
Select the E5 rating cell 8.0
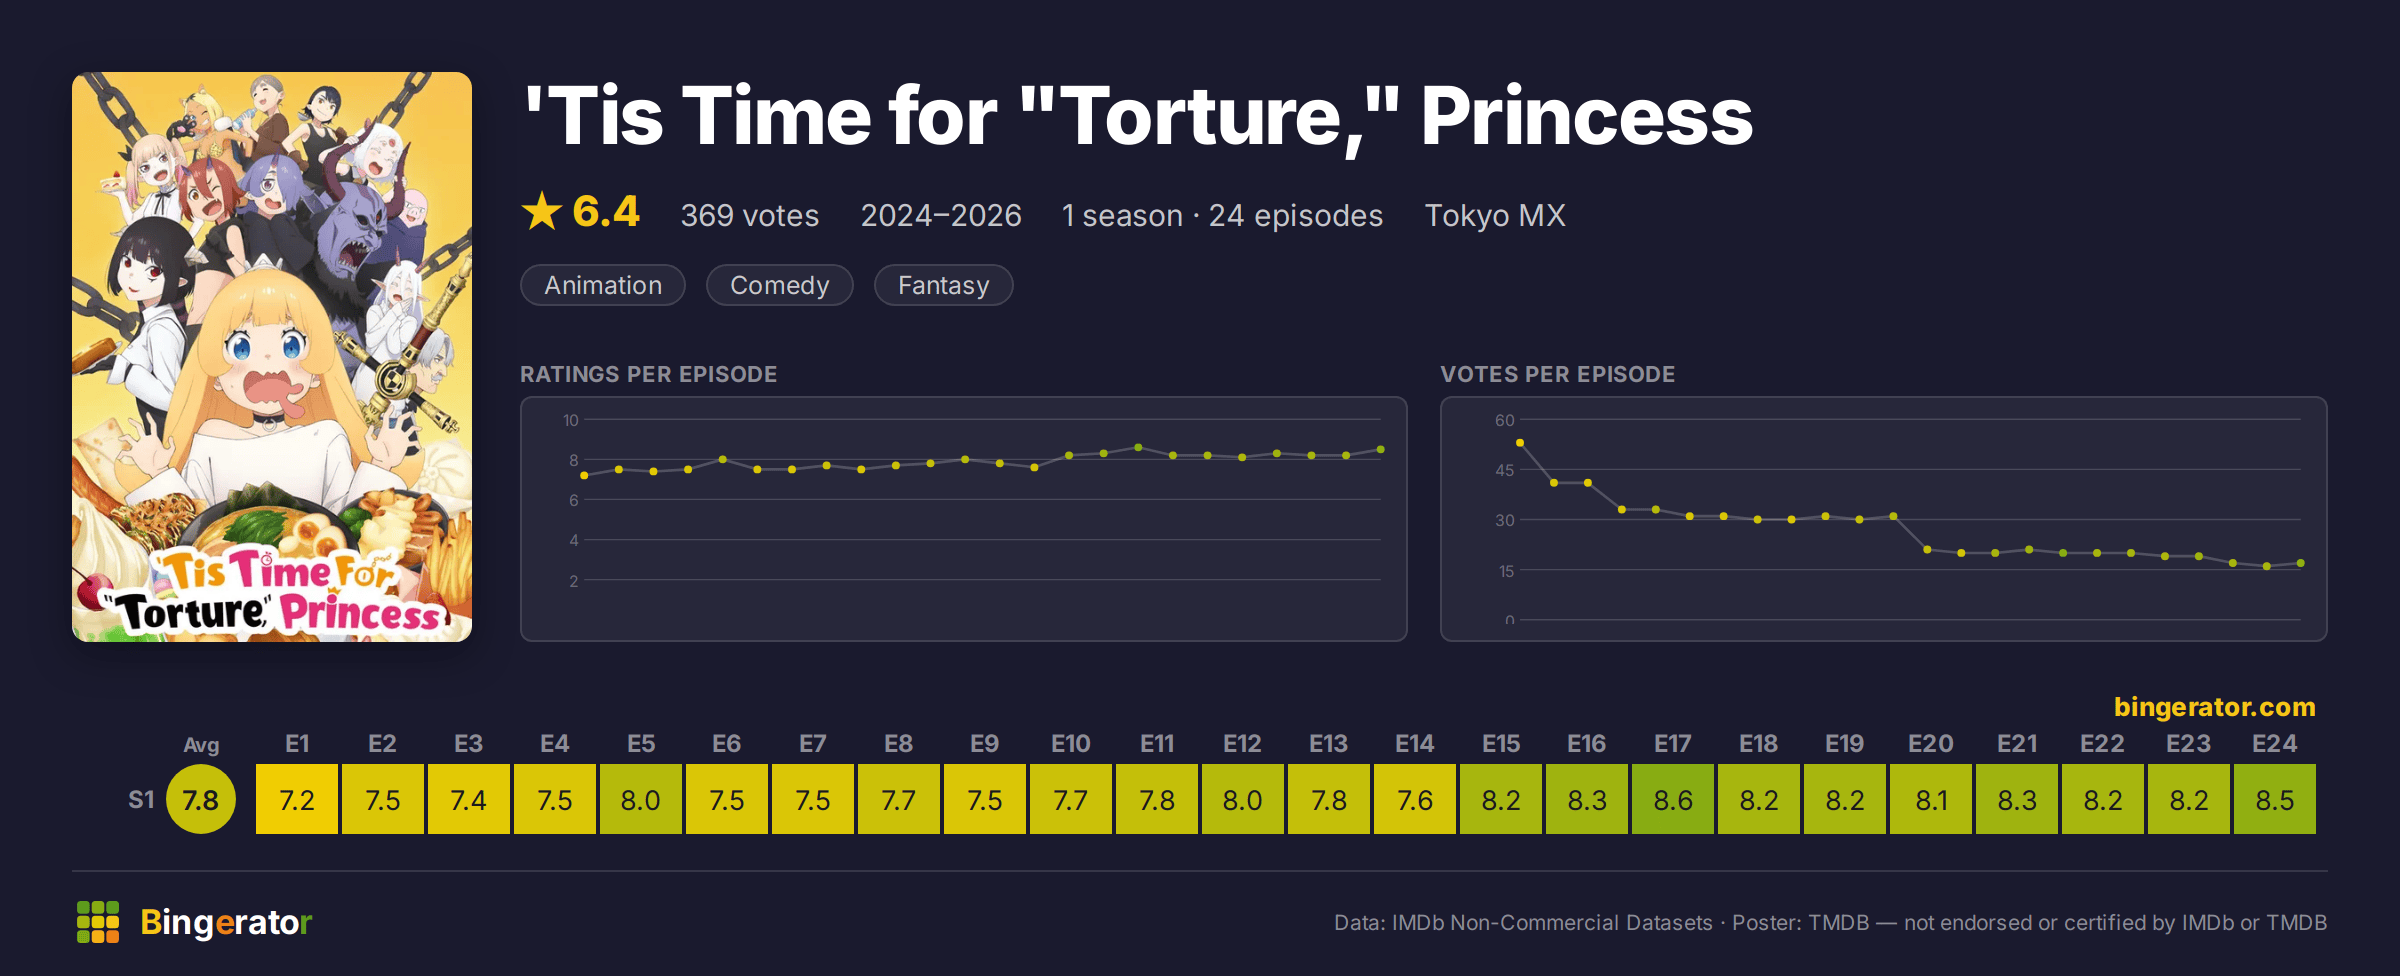click(641, 800)
